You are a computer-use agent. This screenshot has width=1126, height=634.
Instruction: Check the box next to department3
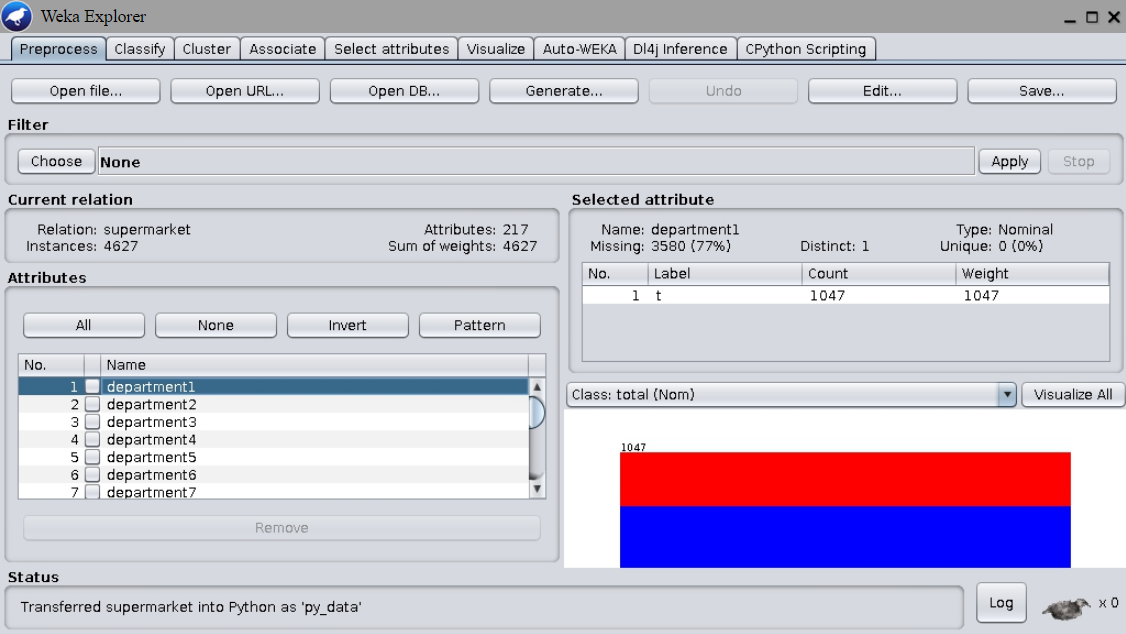pyautogui.click(x=92, y=422)
